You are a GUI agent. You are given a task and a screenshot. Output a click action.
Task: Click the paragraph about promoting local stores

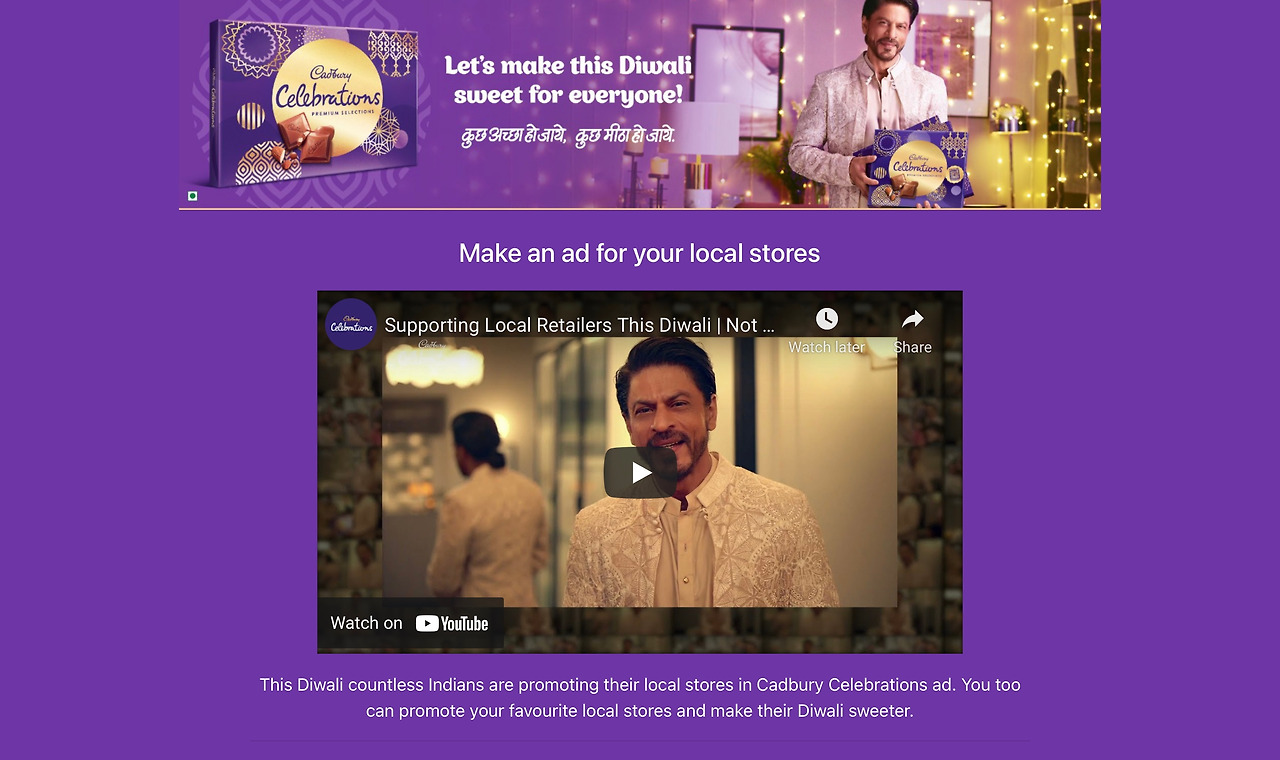point(640,698)
